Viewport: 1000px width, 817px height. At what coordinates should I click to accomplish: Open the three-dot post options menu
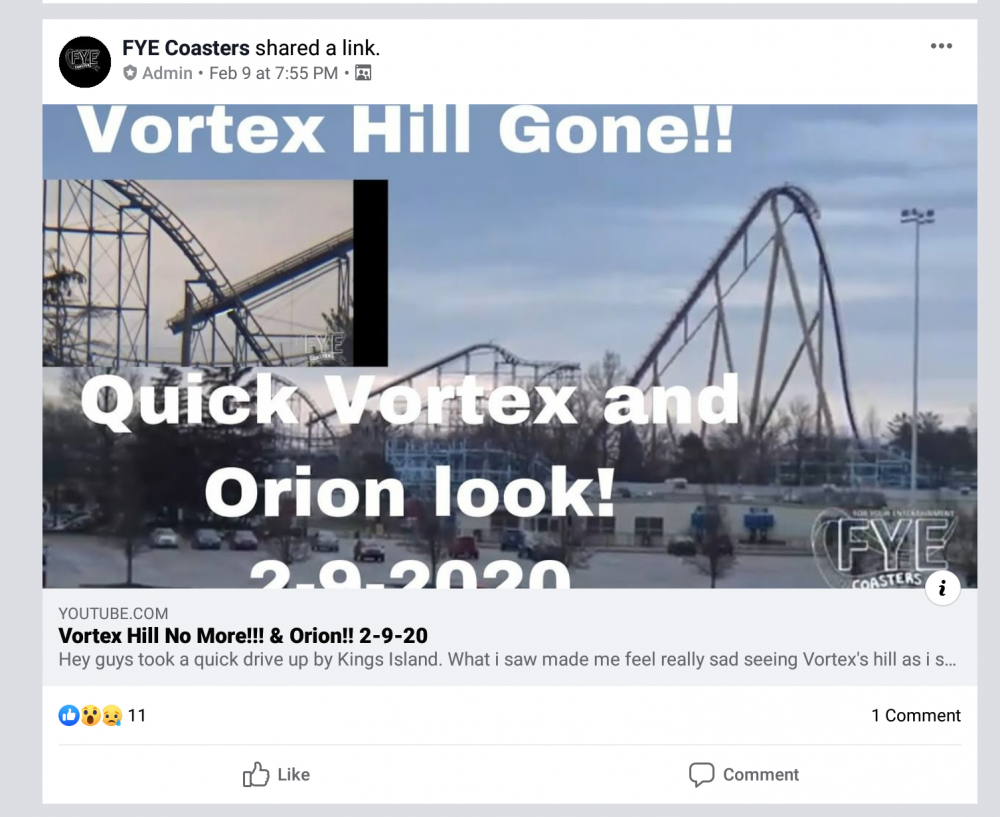(941, 46)
